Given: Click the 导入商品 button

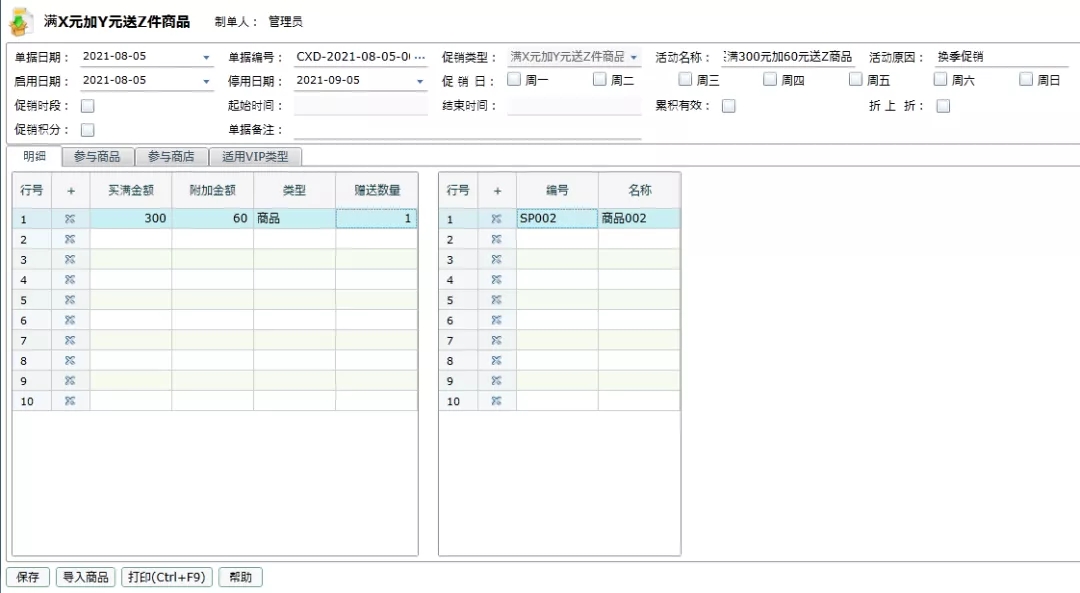Looking at the screenshot, I should [x=85, y=577].
